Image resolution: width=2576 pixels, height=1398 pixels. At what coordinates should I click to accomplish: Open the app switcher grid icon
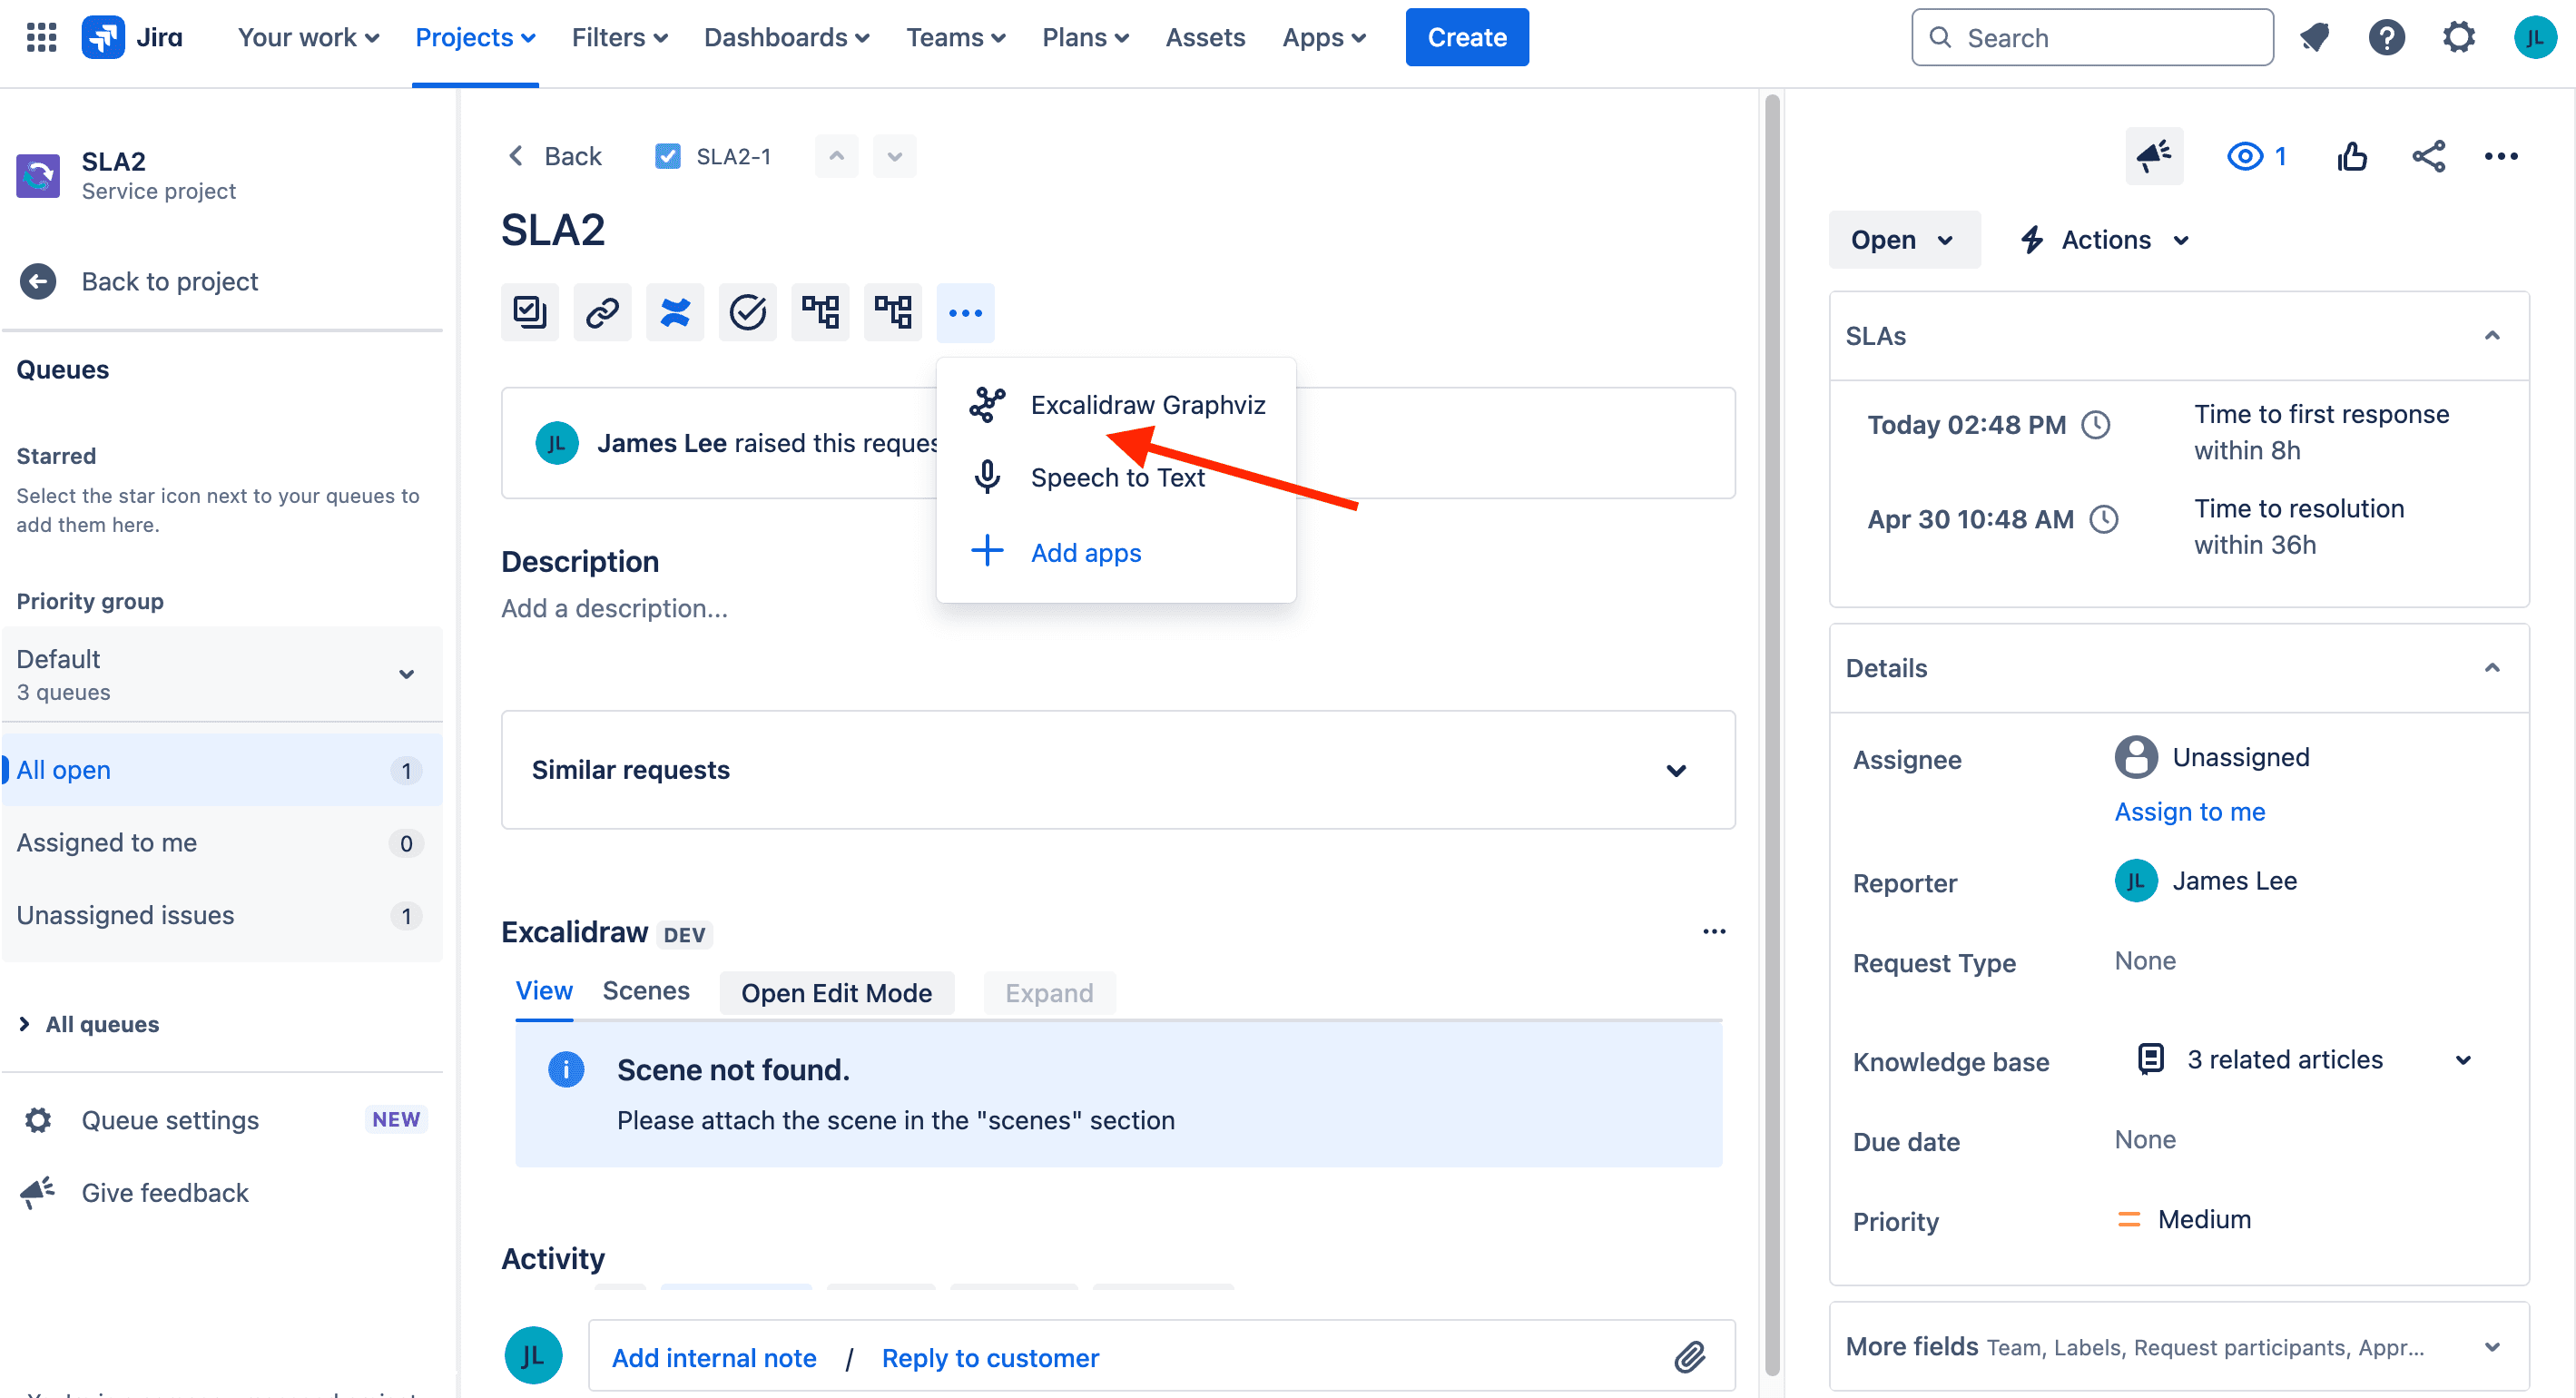(x=41, y=37)
